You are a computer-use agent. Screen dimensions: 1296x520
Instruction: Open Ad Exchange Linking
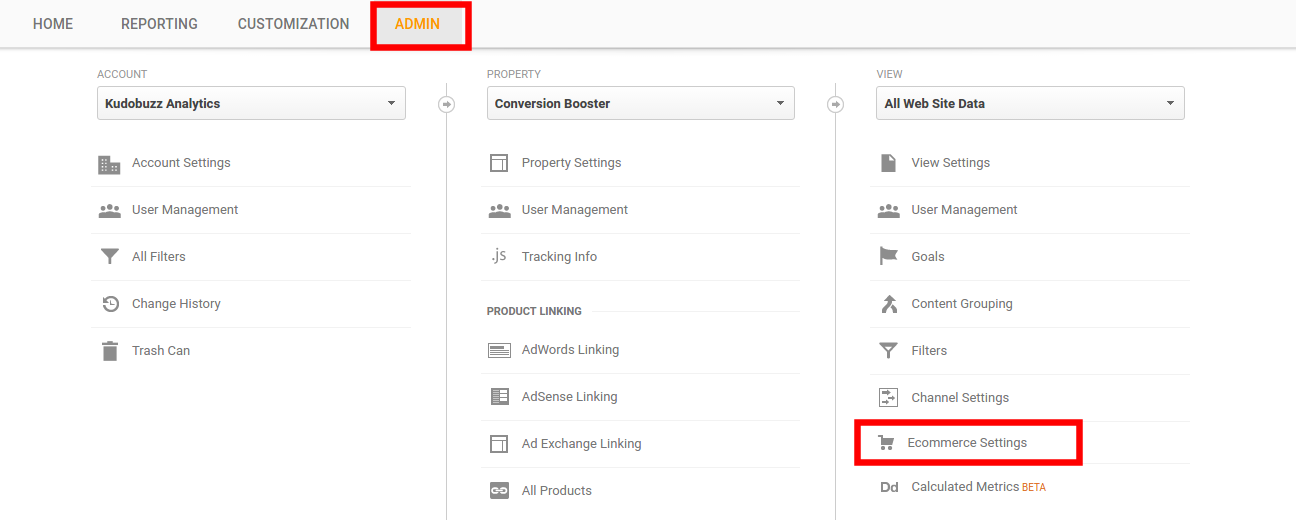pyautogui.click(x=581, y=444)
